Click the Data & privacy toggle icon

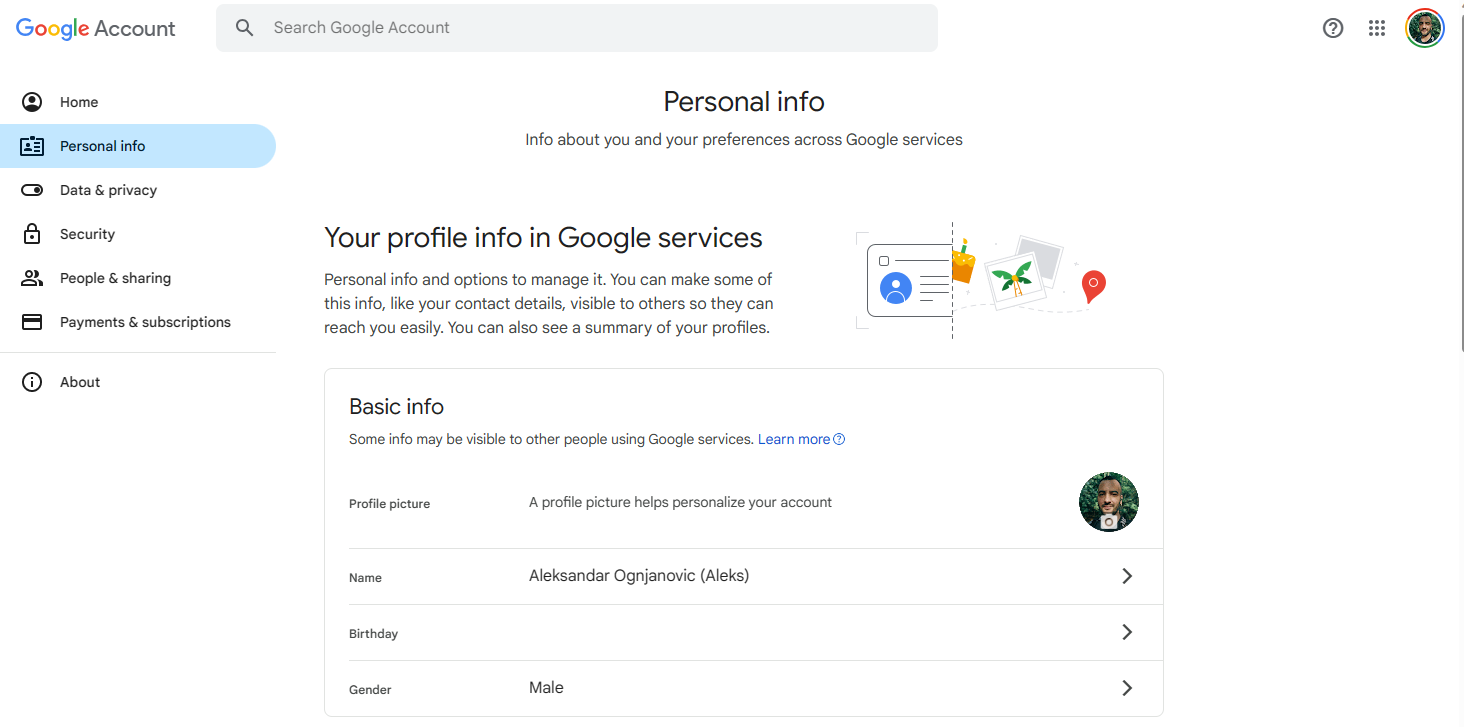tap(32, 190)
